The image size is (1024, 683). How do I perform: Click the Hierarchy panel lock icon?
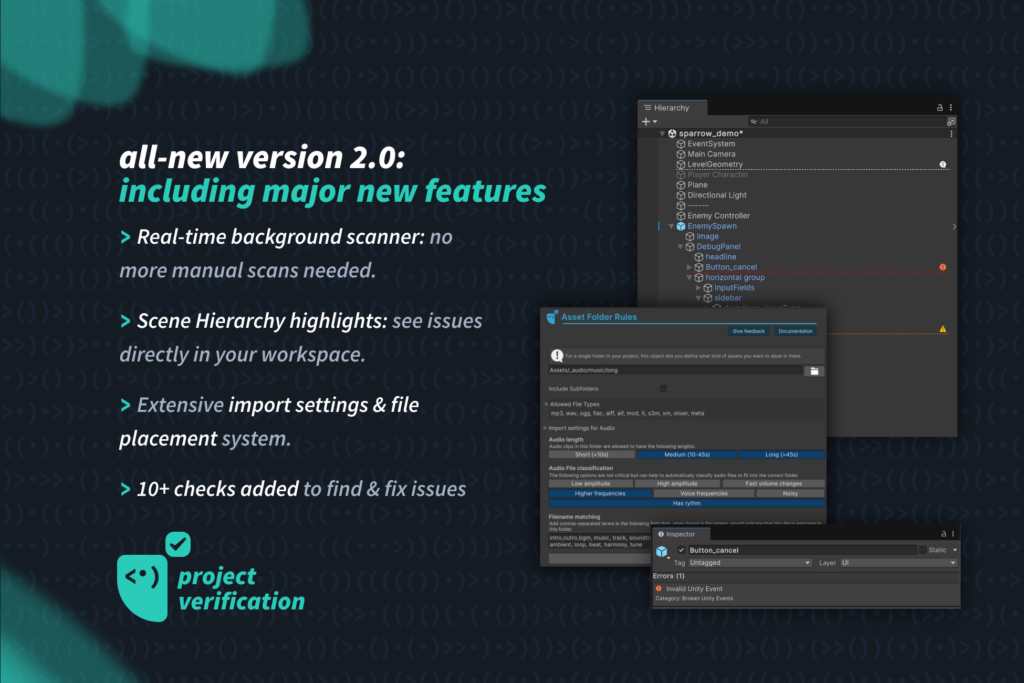click(940, 108)
